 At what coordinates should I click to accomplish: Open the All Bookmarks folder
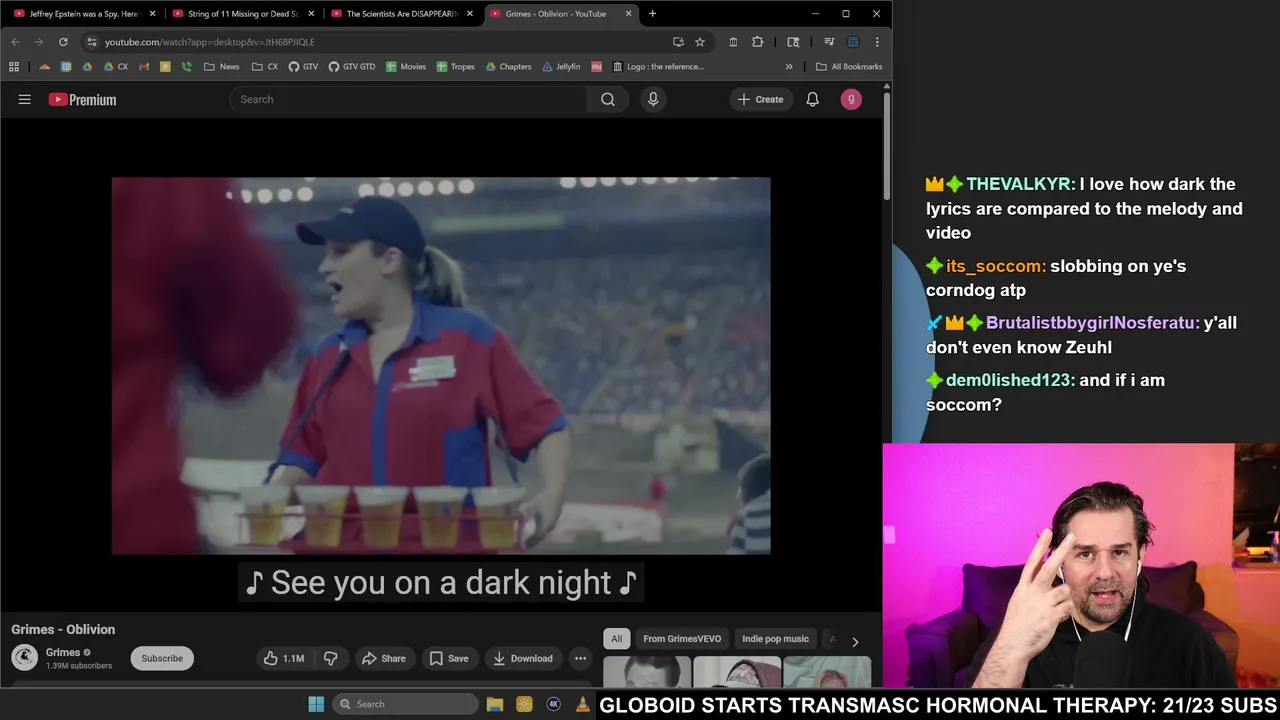[849, 67]
